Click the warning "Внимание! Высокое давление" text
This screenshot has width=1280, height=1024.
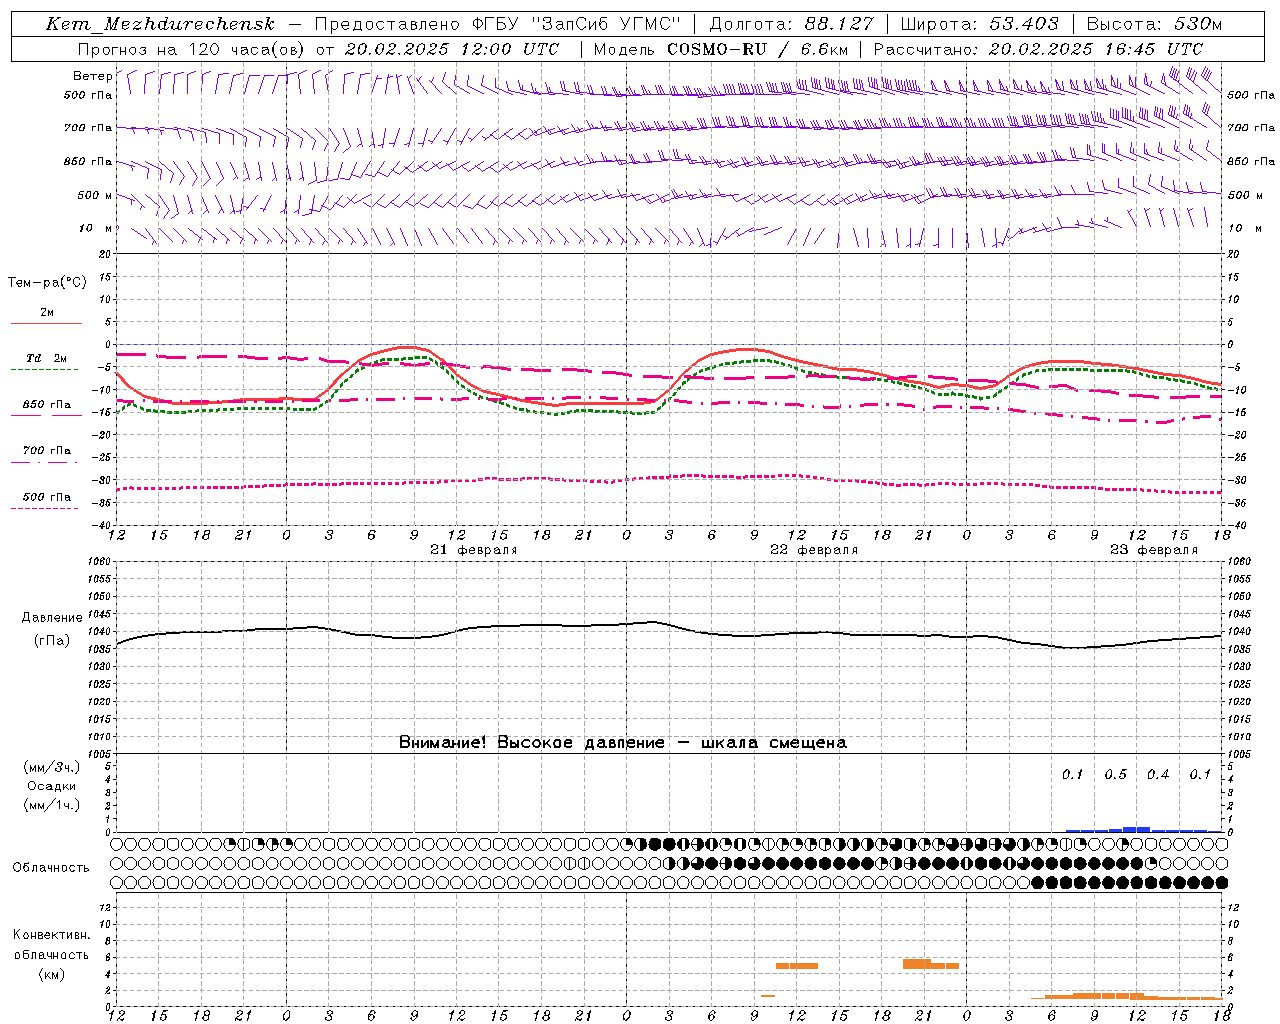click(x=532, y=742)
